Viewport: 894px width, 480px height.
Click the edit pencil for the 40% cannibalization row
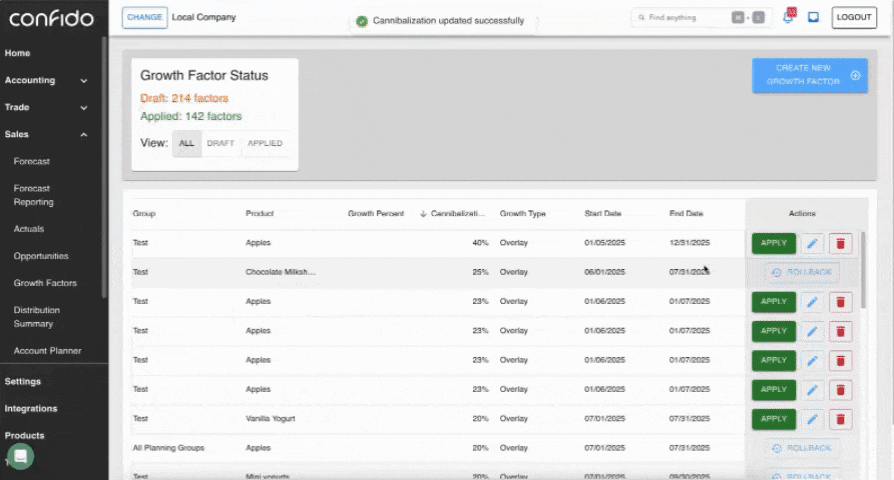[x=812, y=243]
